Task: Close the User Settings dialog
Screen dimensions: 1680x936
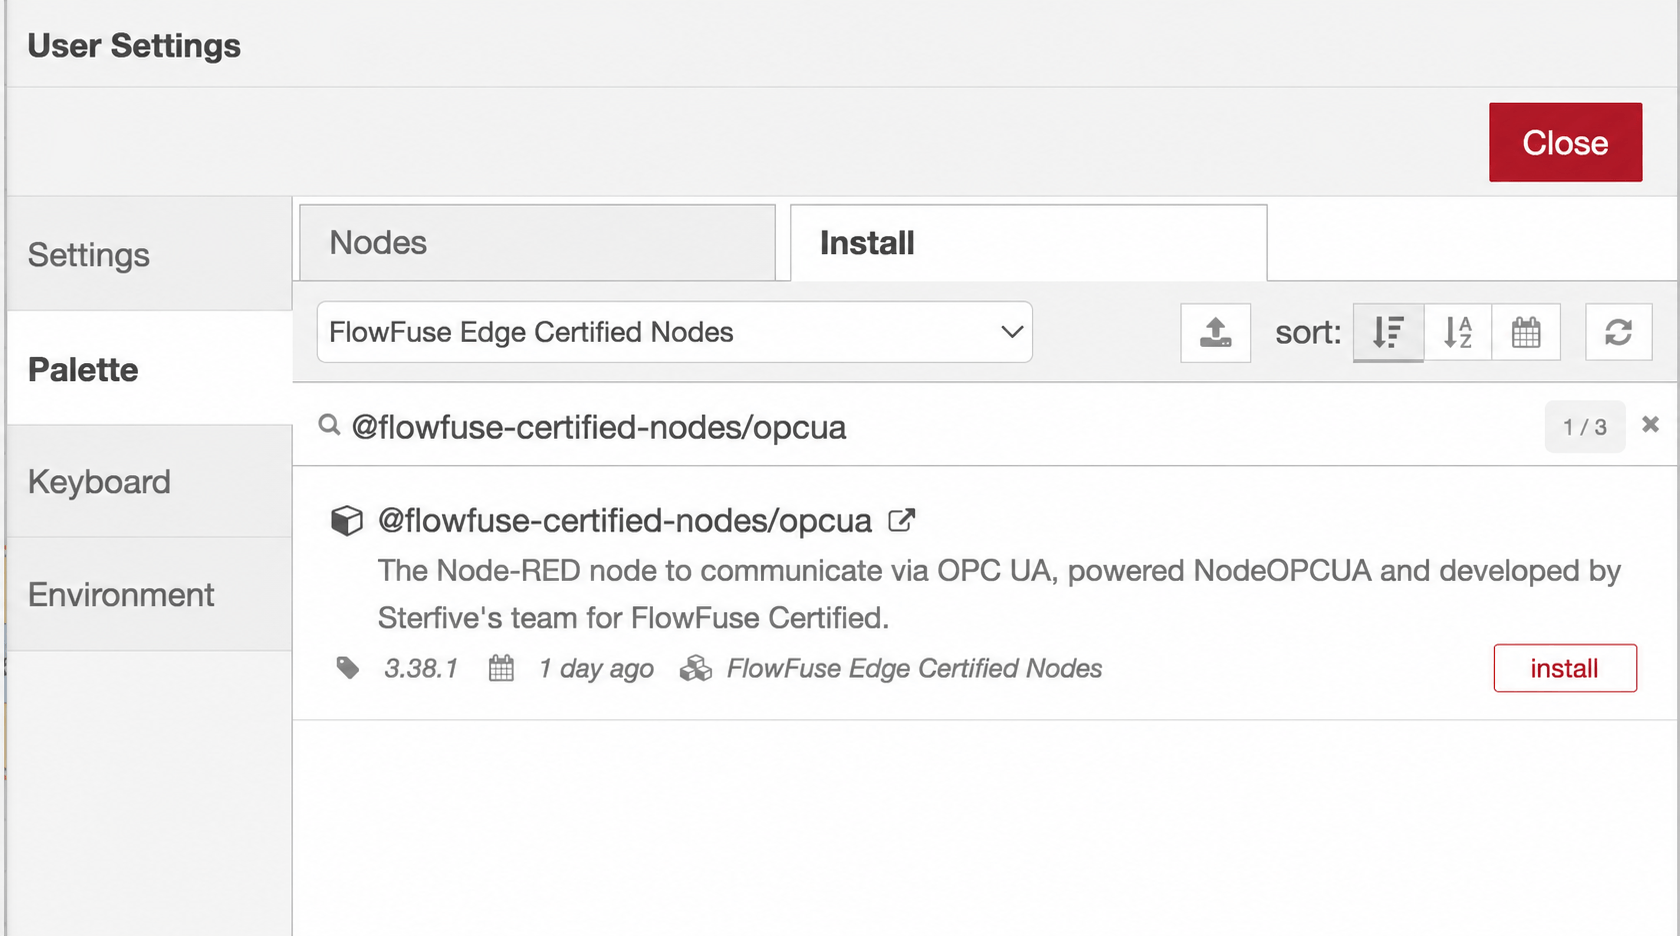Action: pos(1565,142)
